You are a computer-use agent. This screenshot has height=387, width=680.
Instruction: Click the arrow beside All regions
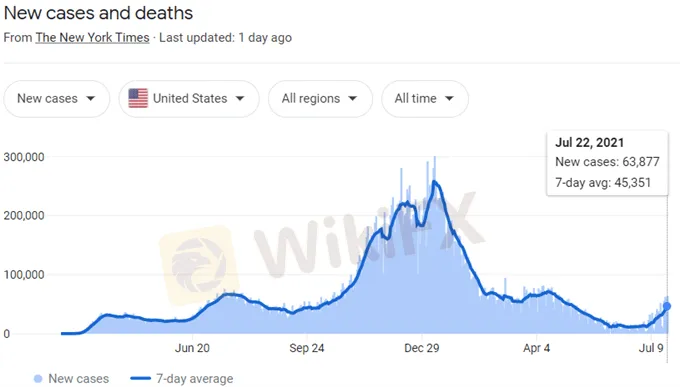tap(353, 98)
